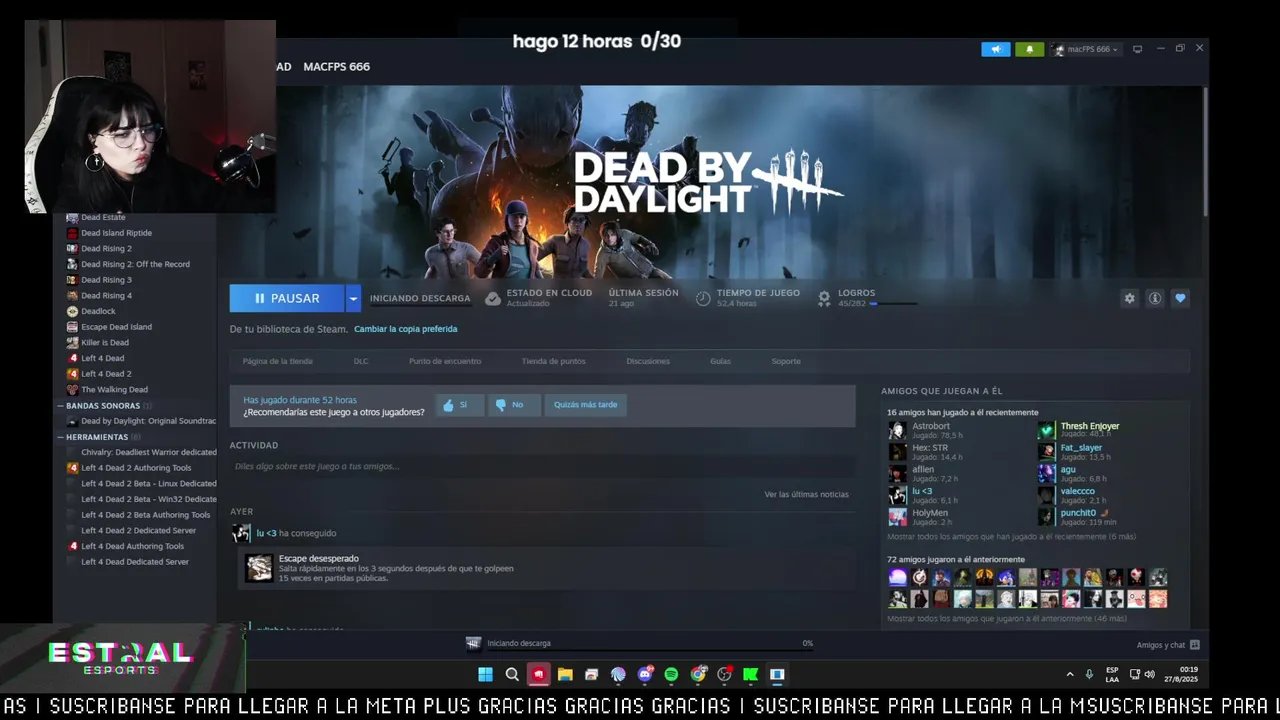Viewport: 1280px width, 720px height.
Task: Open Soporte tab
Action: (786, 361)
